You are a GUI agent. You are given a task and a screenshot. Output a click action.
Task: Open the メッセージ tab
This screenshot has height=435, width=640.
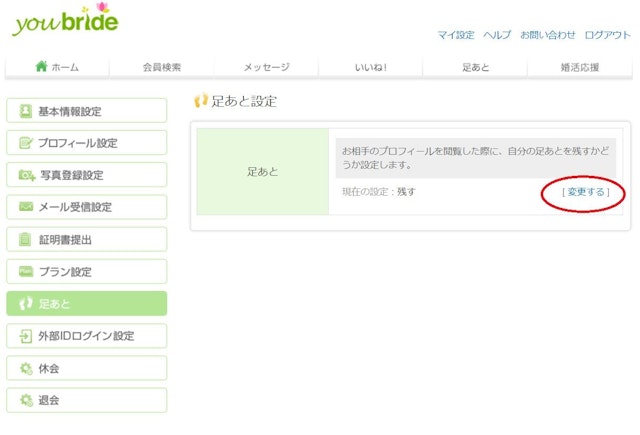click(x=266, y=67)
